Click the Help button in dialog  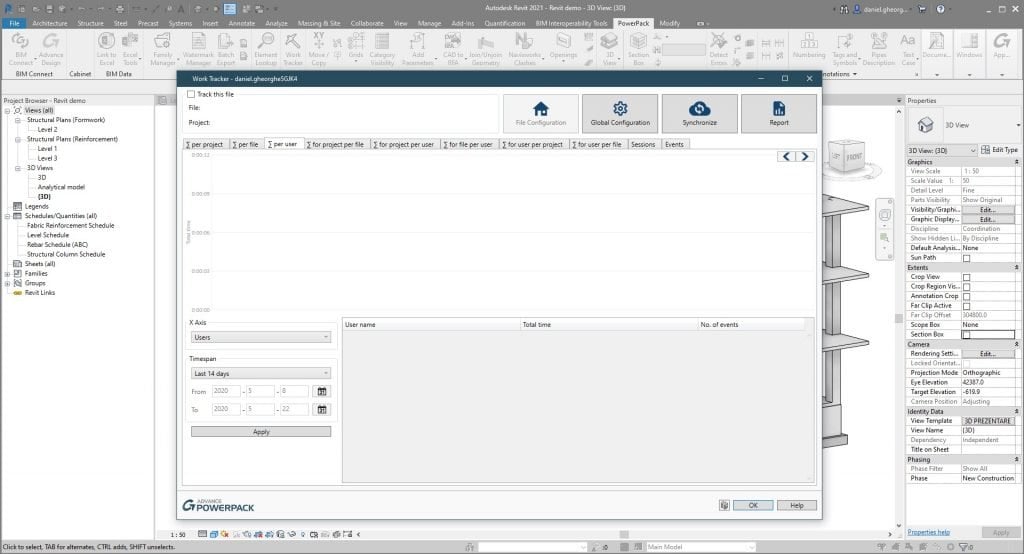coord(797,505)
